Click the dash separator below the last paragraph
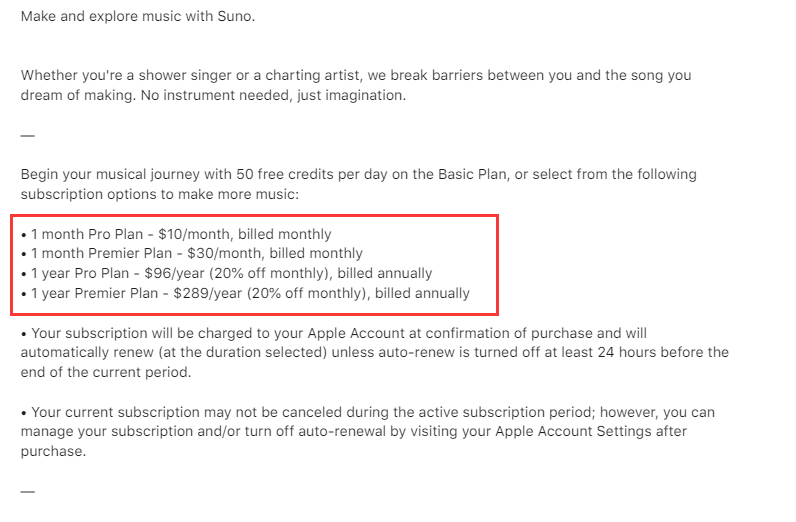Image resolution: width=796 pixels, height=522 pixels. (28, 492)
